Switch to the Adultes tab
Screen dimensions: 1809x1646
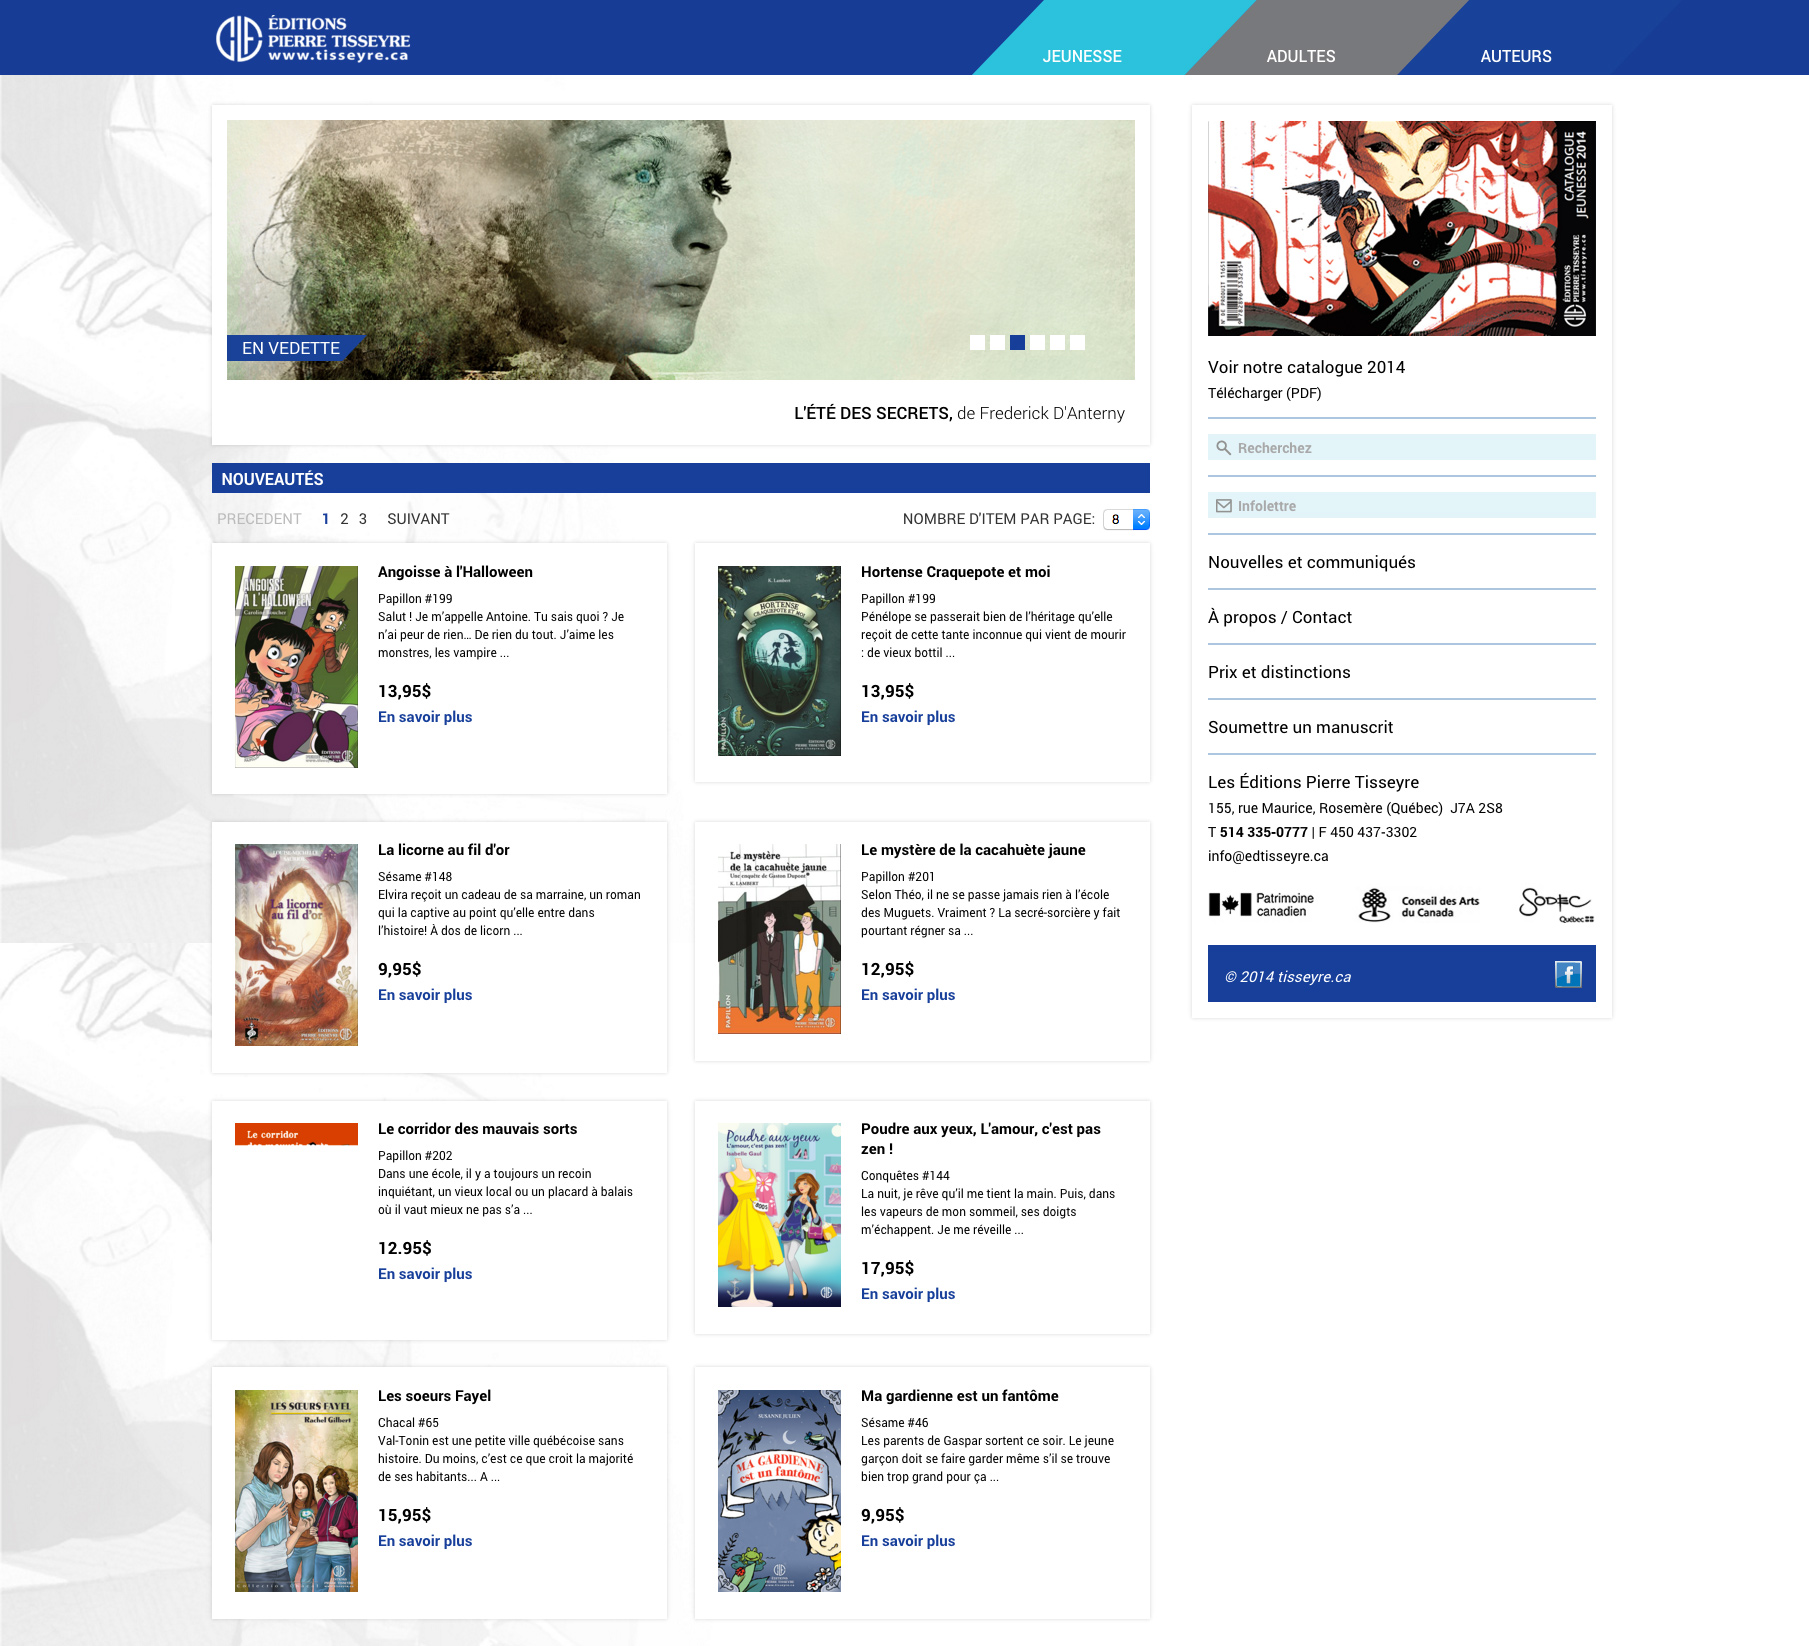pos(1300,56)
